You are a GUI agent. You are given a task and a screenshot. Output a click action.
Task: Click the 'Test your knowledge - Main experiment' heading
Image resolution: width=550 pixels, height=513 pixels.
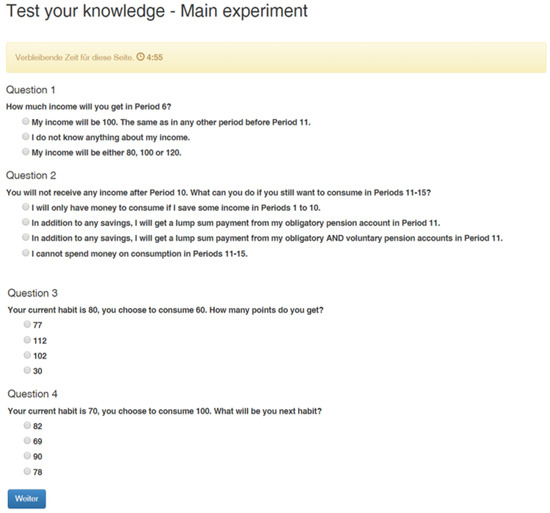pos(157,11)
